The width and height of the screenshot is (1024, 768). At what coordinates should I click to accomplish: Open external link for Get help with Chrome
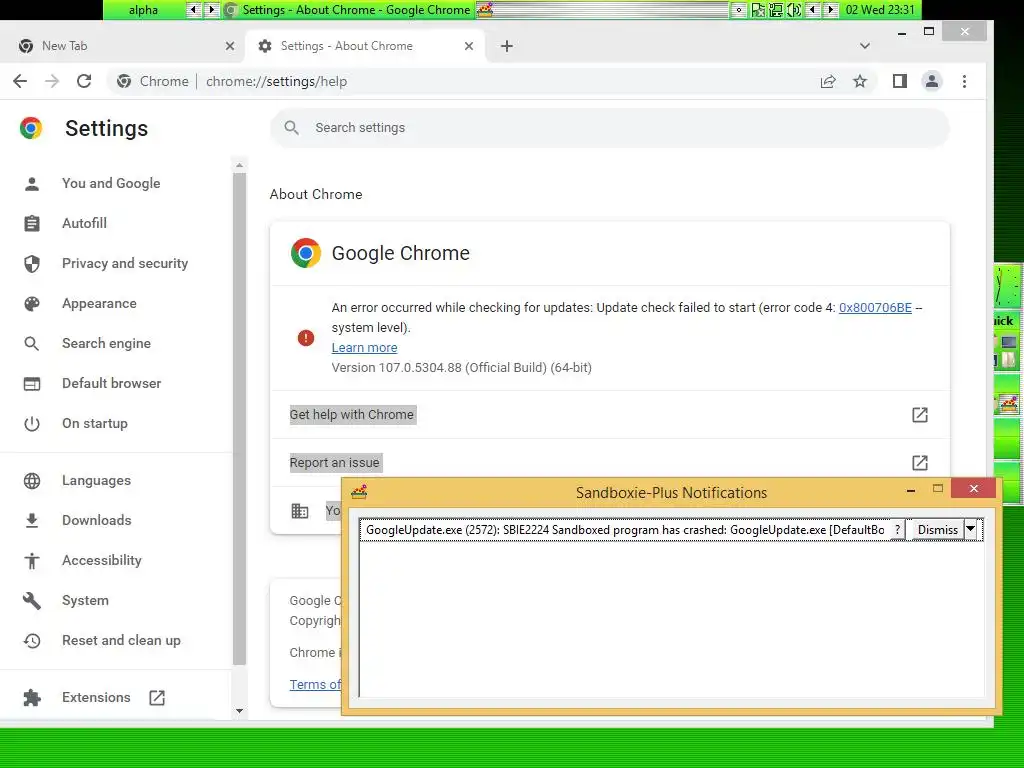click(x=920, y=415)
